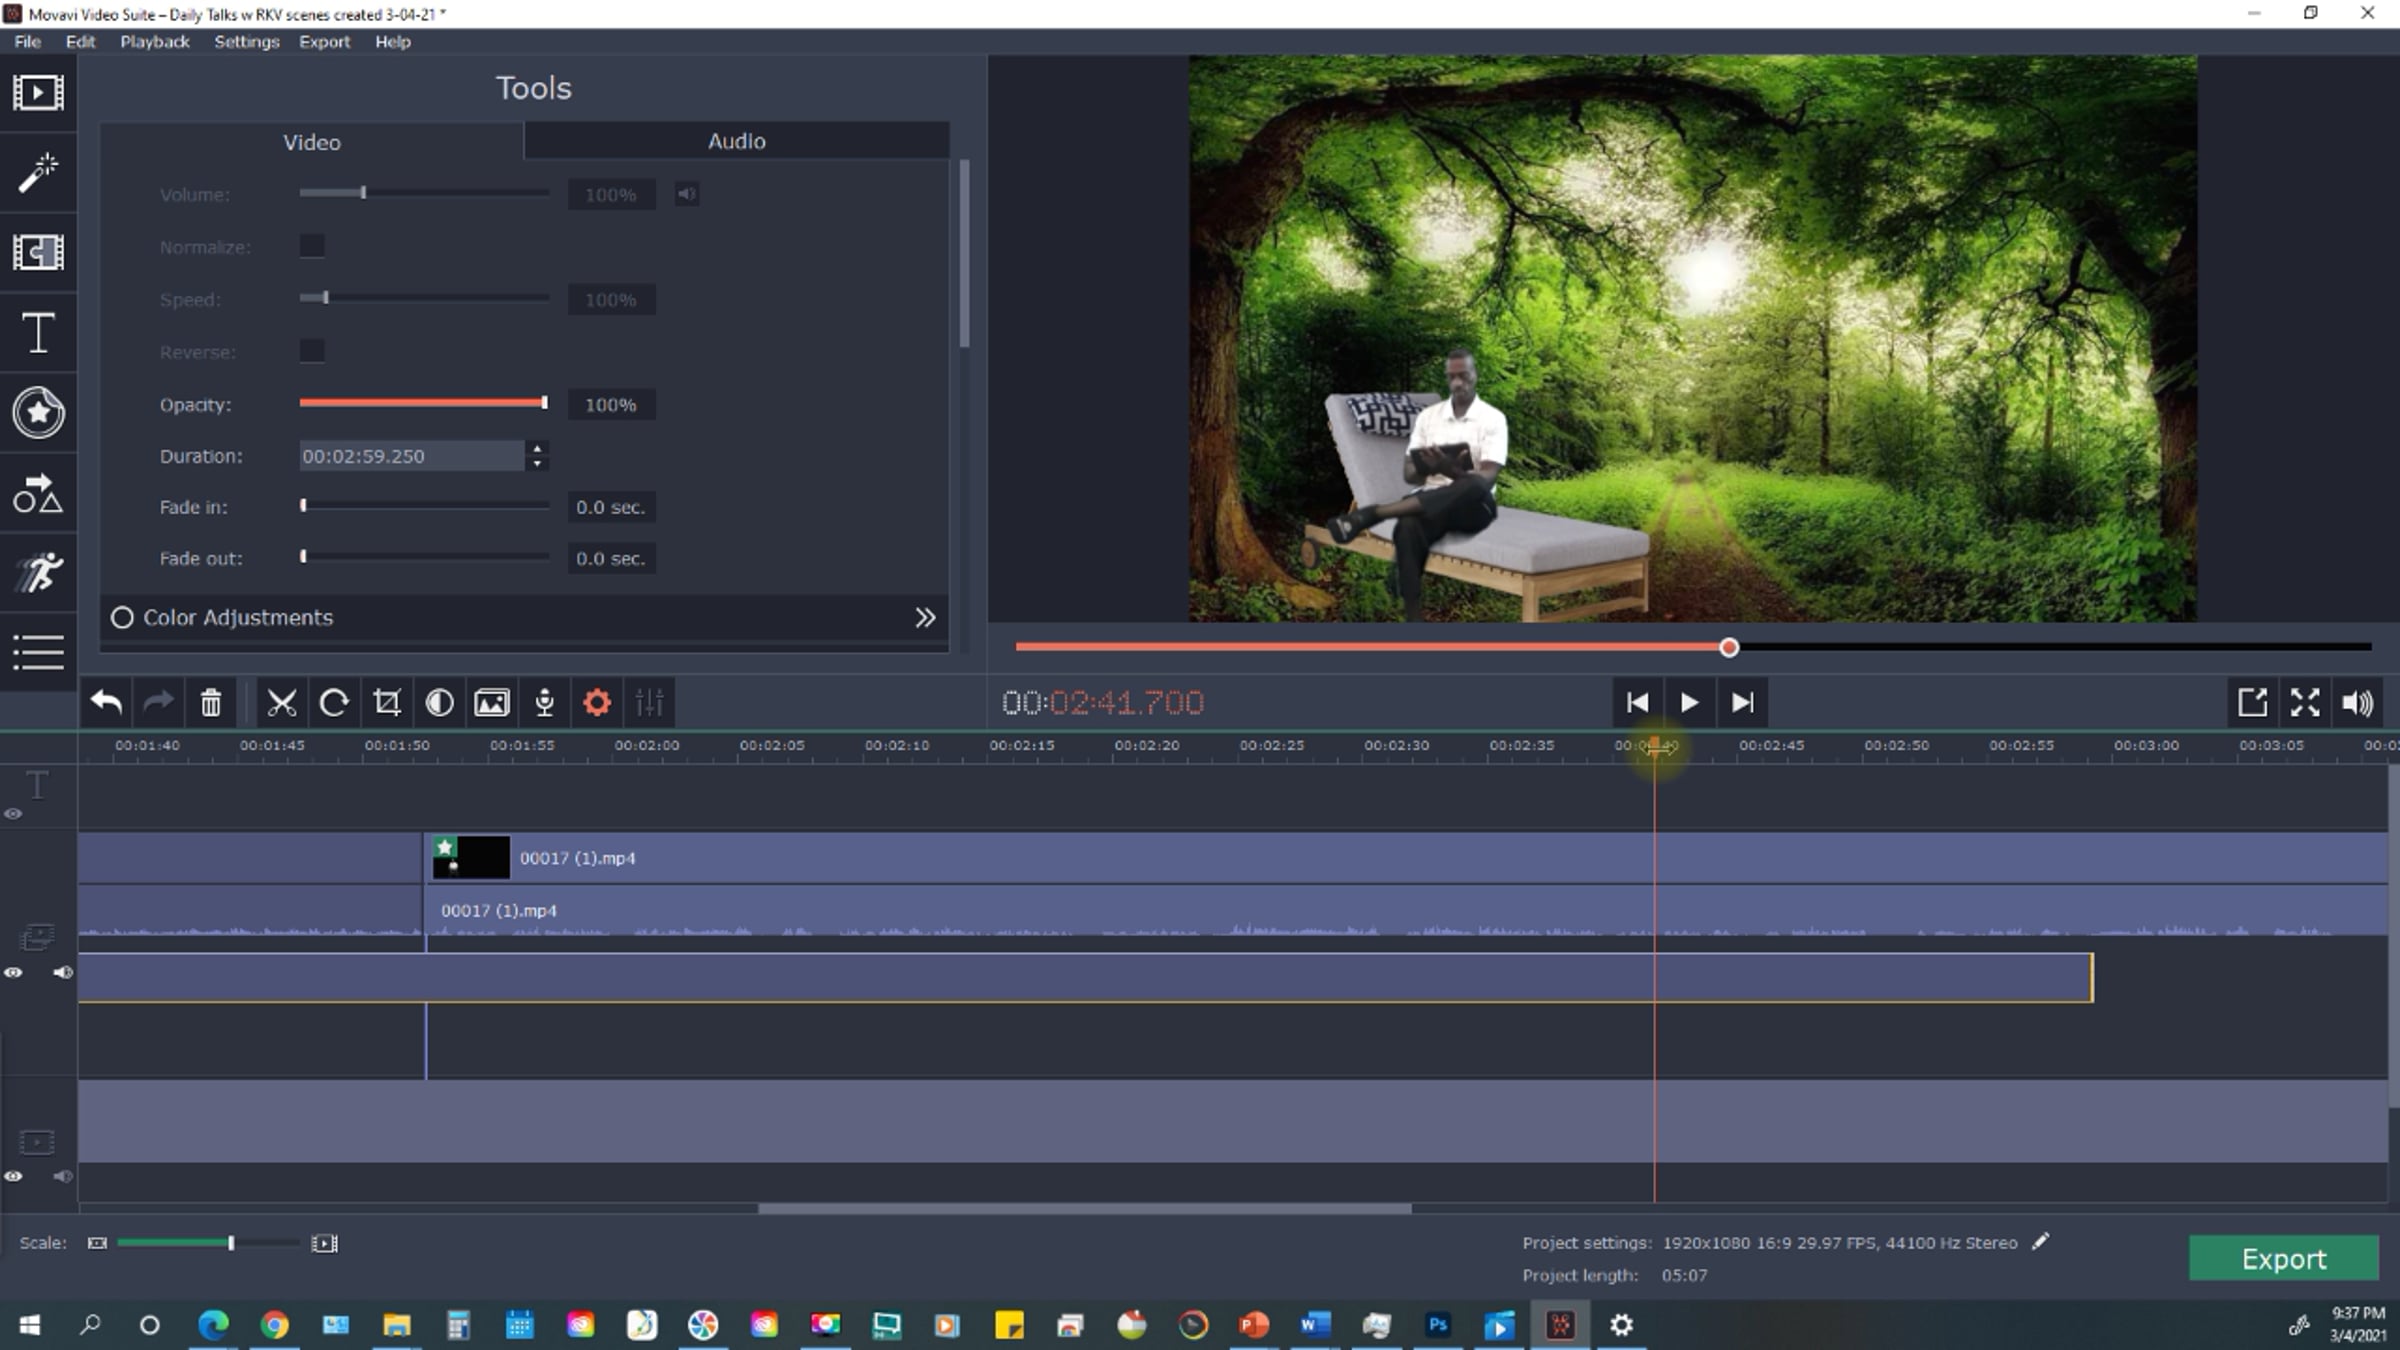Open the Titles text panel
The image size is (2400, 1350).
(38, 333)
